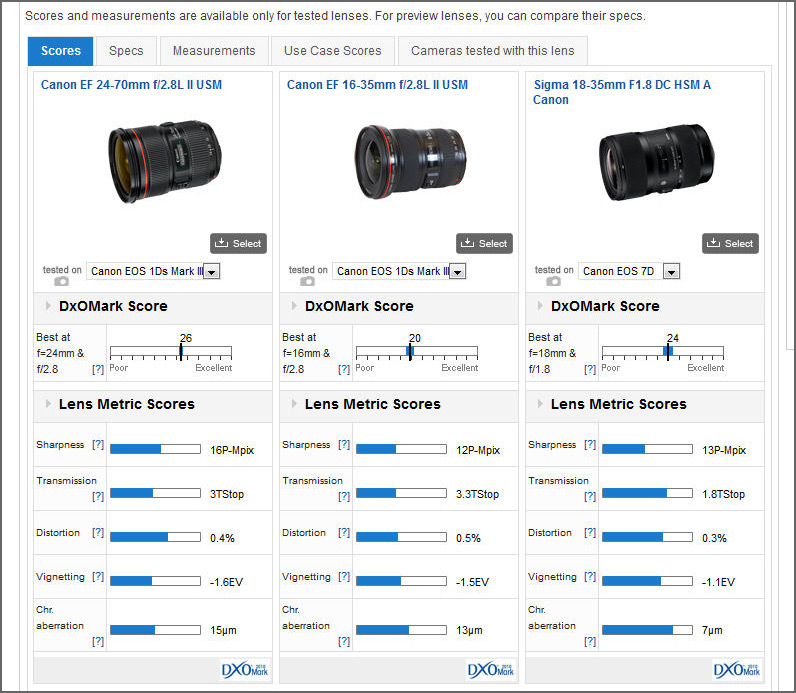Click Select button for Sigma 18-35mm lens

coord(730,243)
